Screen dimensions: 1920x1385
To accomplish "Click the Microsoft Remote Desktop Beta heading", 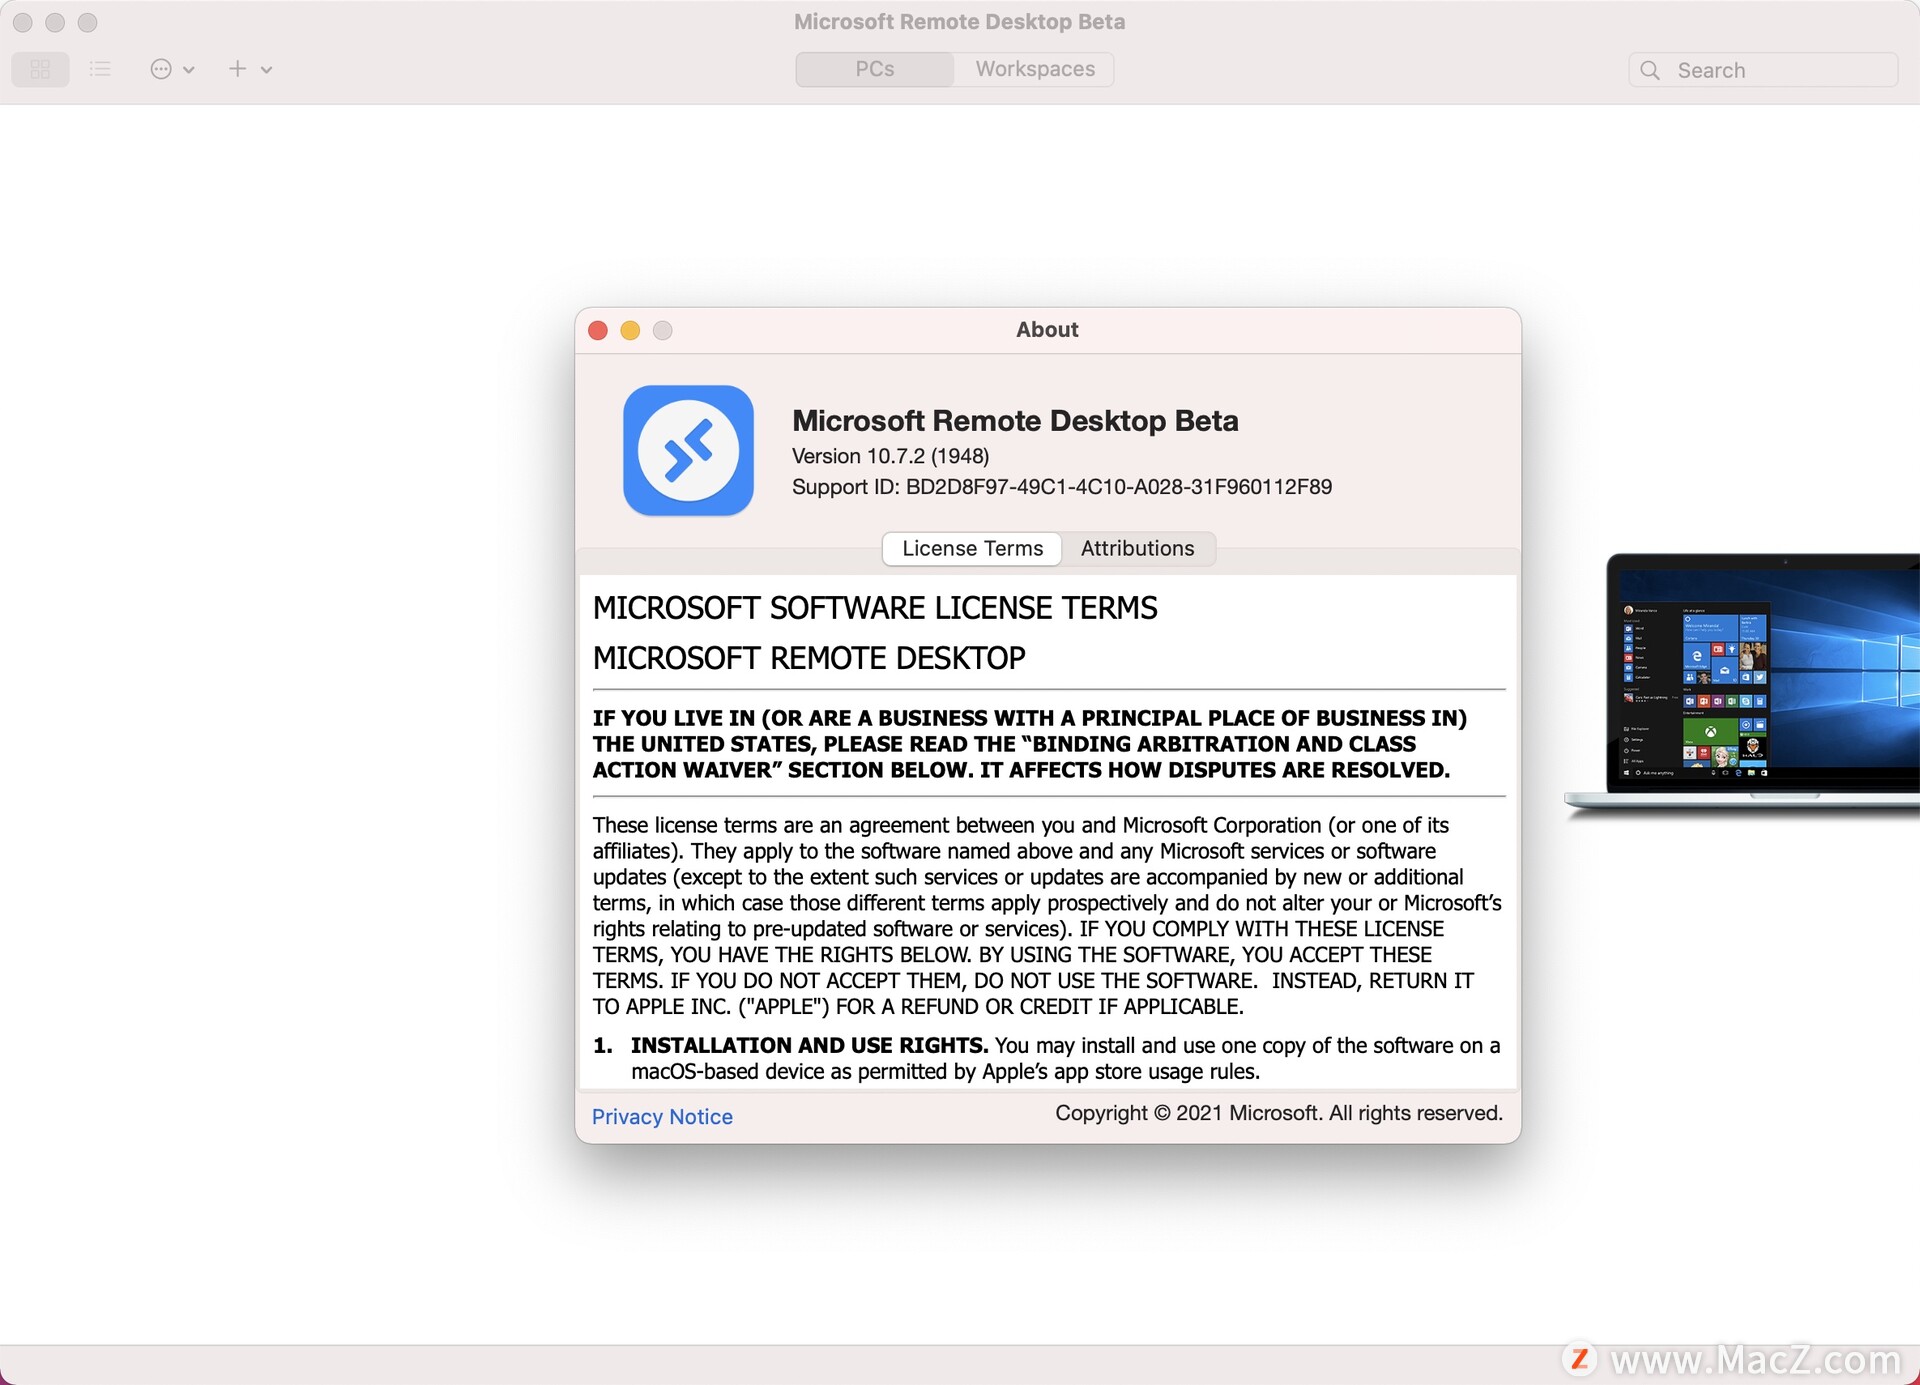I will [x=1015, y=421].
